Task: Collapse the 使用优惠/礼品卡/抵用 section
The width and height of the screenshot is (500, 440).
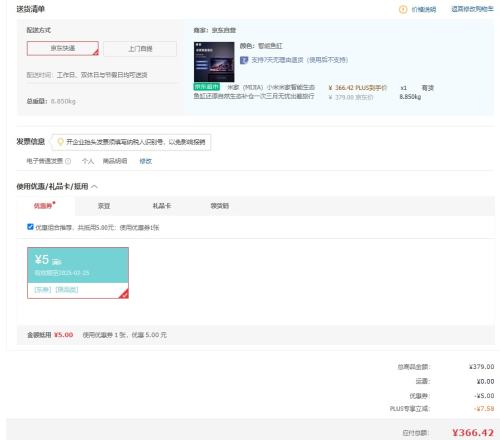Action: pos(94,187)
